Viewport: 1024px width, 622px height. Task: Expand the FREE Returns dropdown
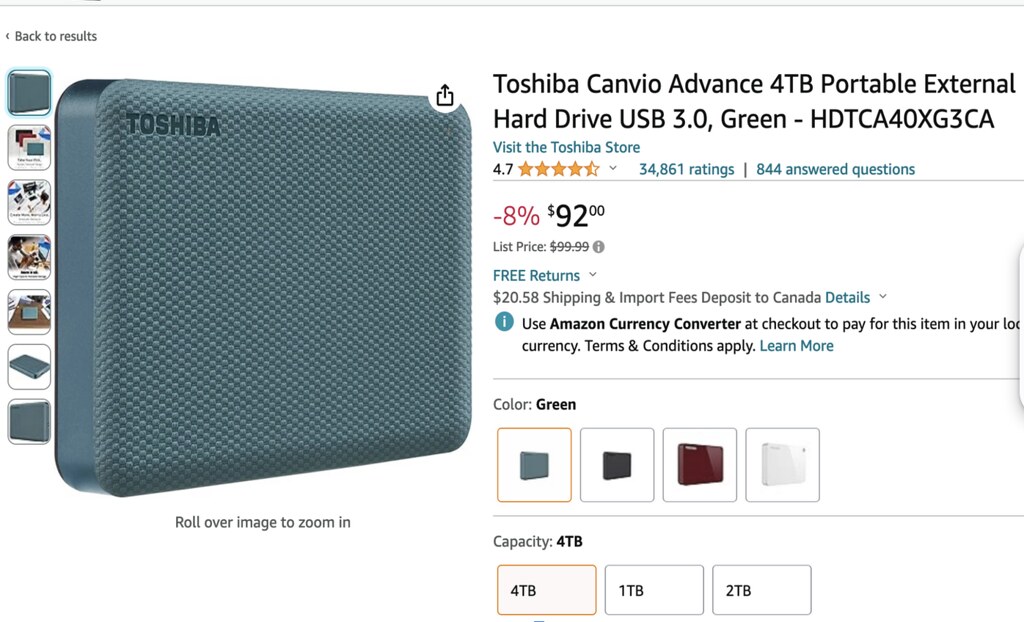click(x=592, y=275)
